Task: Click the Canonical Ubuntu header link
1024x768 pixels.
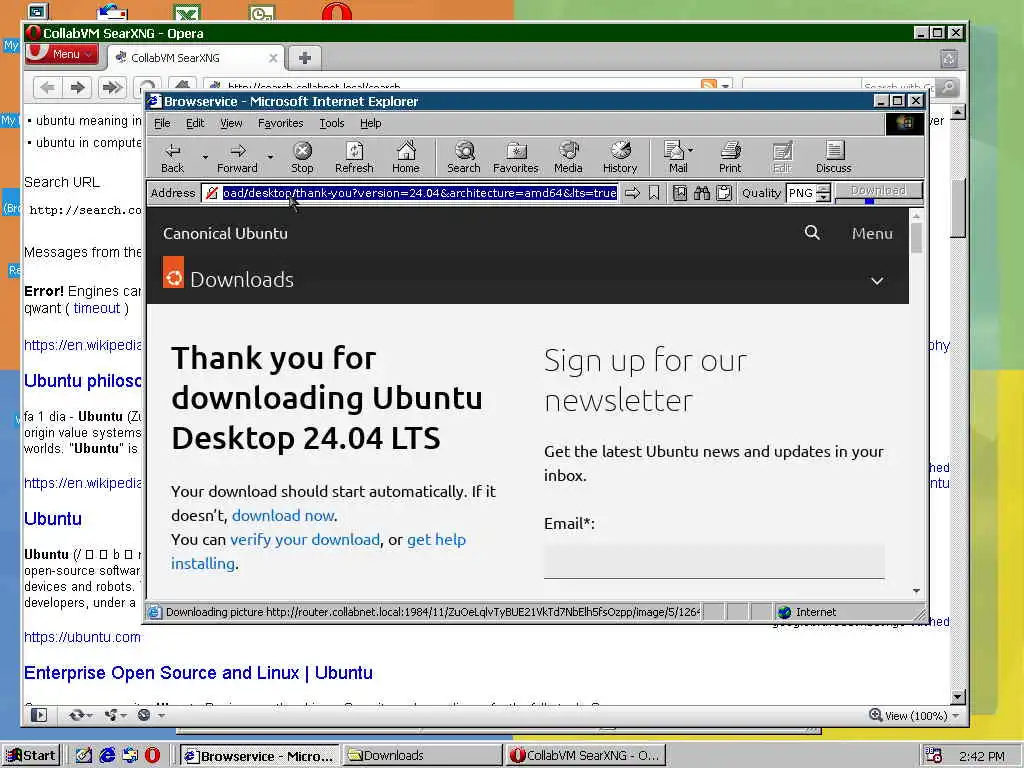Action: (x=225, y=233)
